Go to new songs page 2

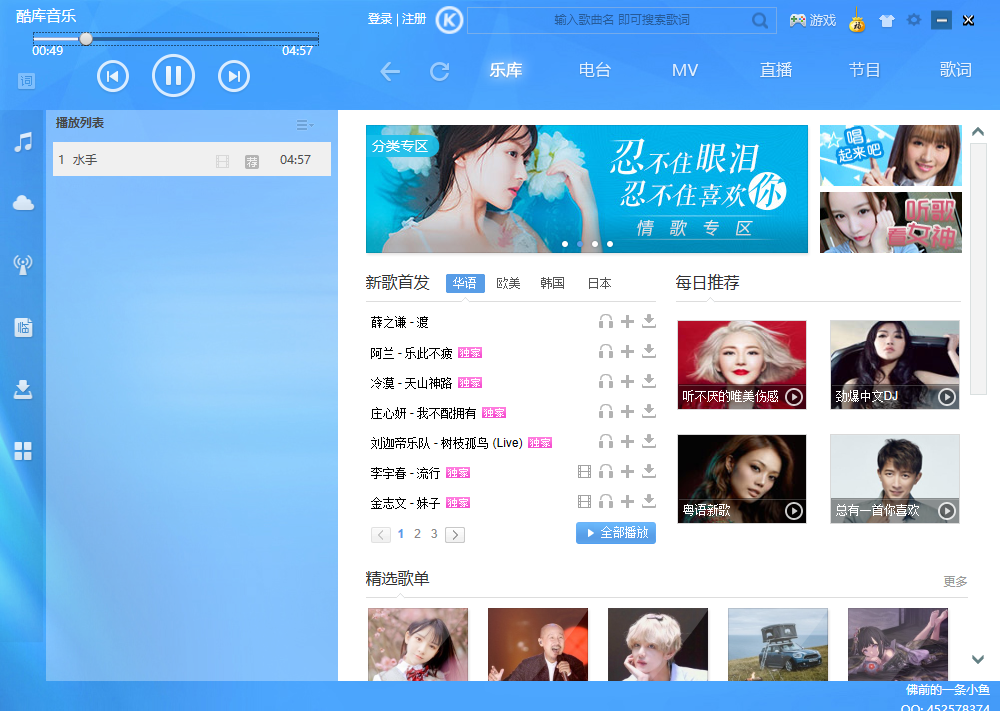coord(417,534)
